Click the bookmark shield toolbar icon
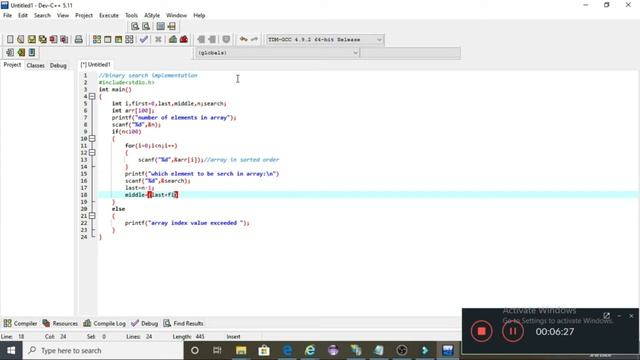640x360 pixels. [x=226, y=40]
